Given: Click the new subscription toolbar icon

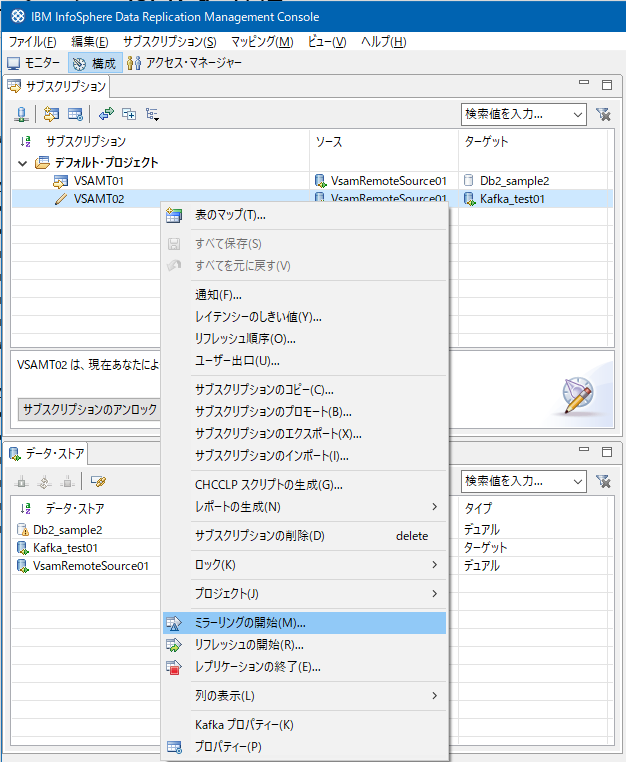Looking at the screenshot, I should 51,114.
